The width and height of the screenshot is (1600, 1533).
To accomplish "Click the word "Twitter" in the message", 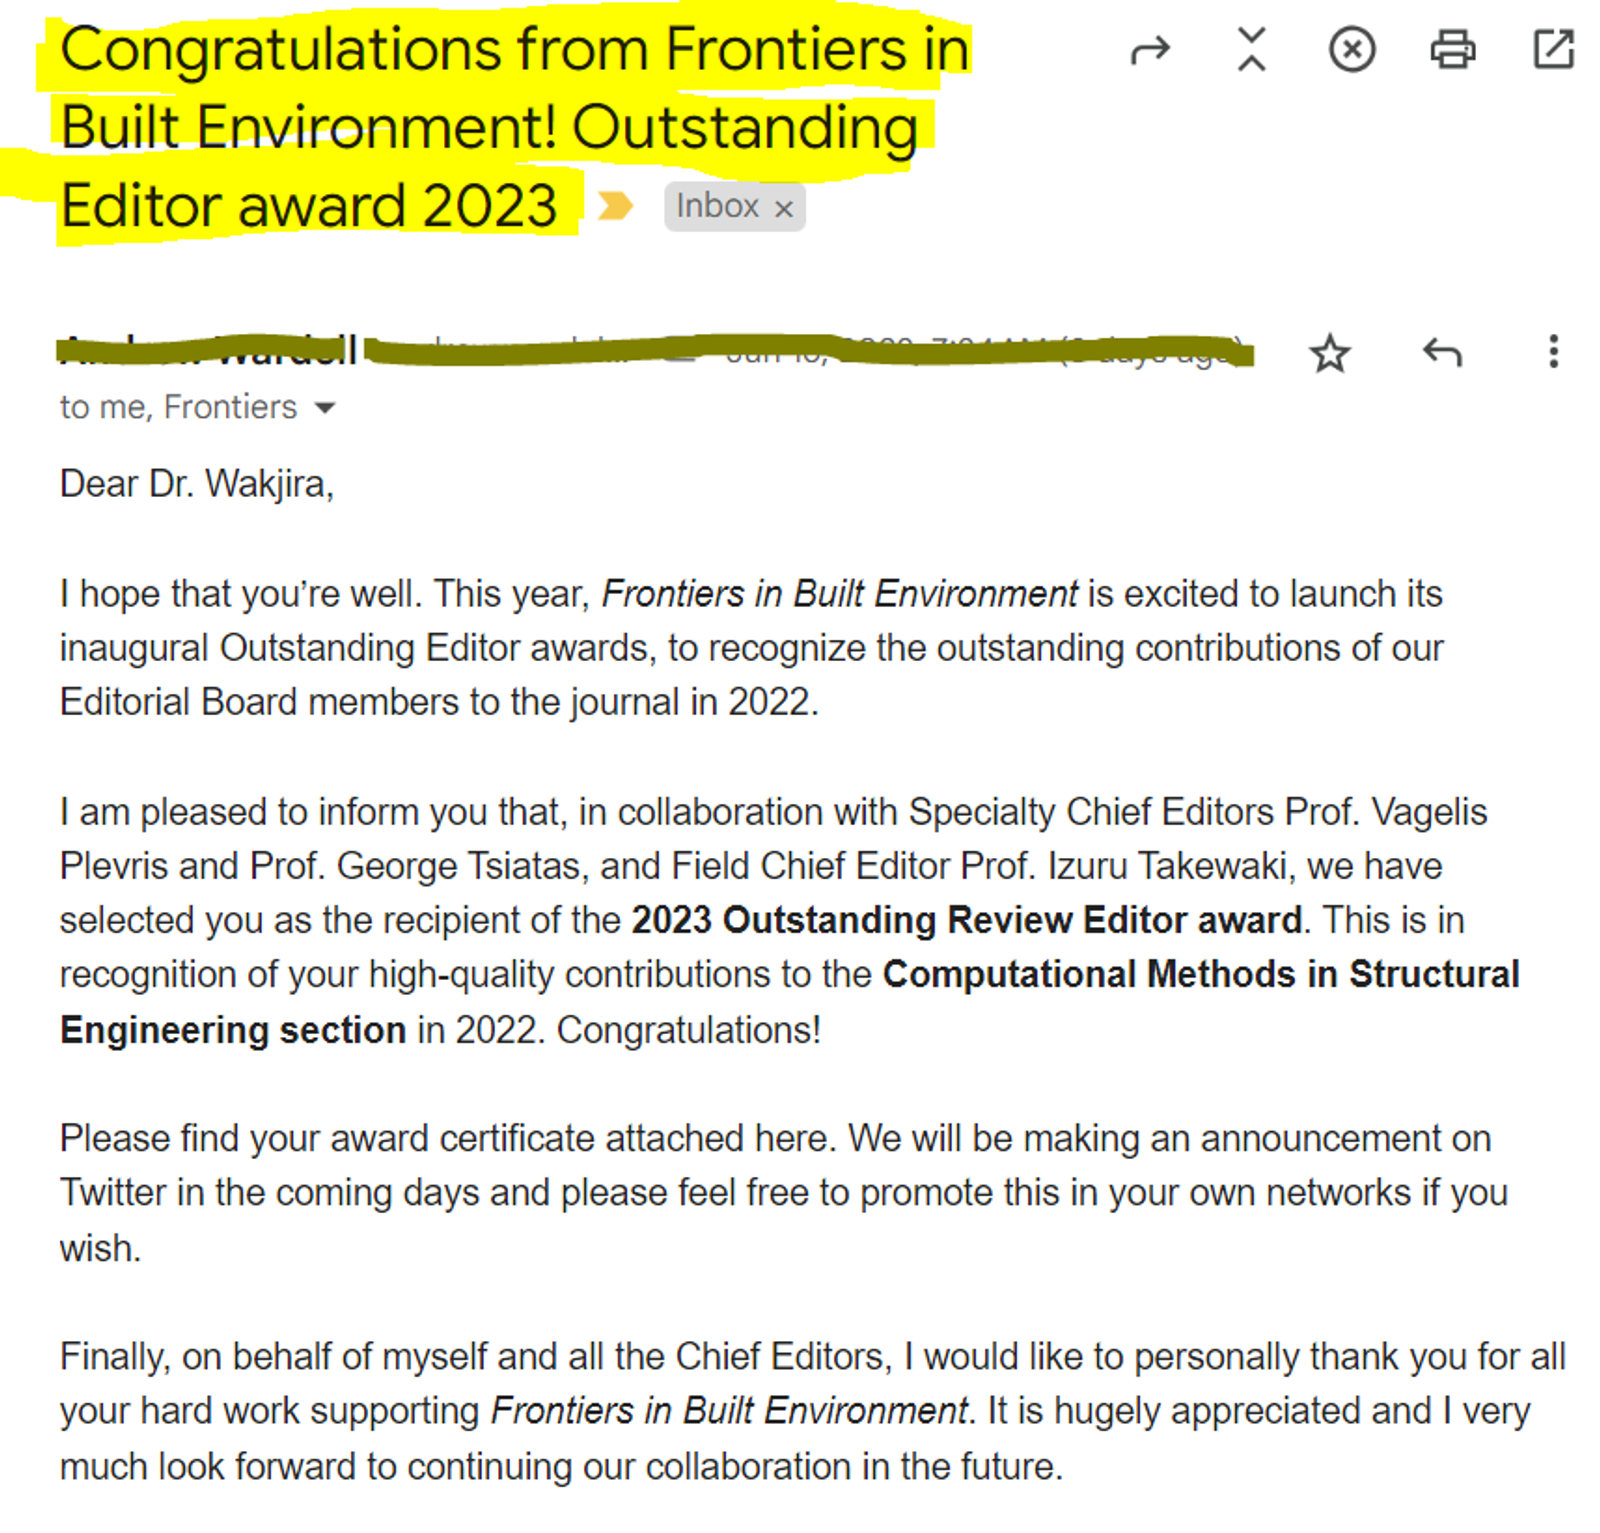I will (113, 1193).
